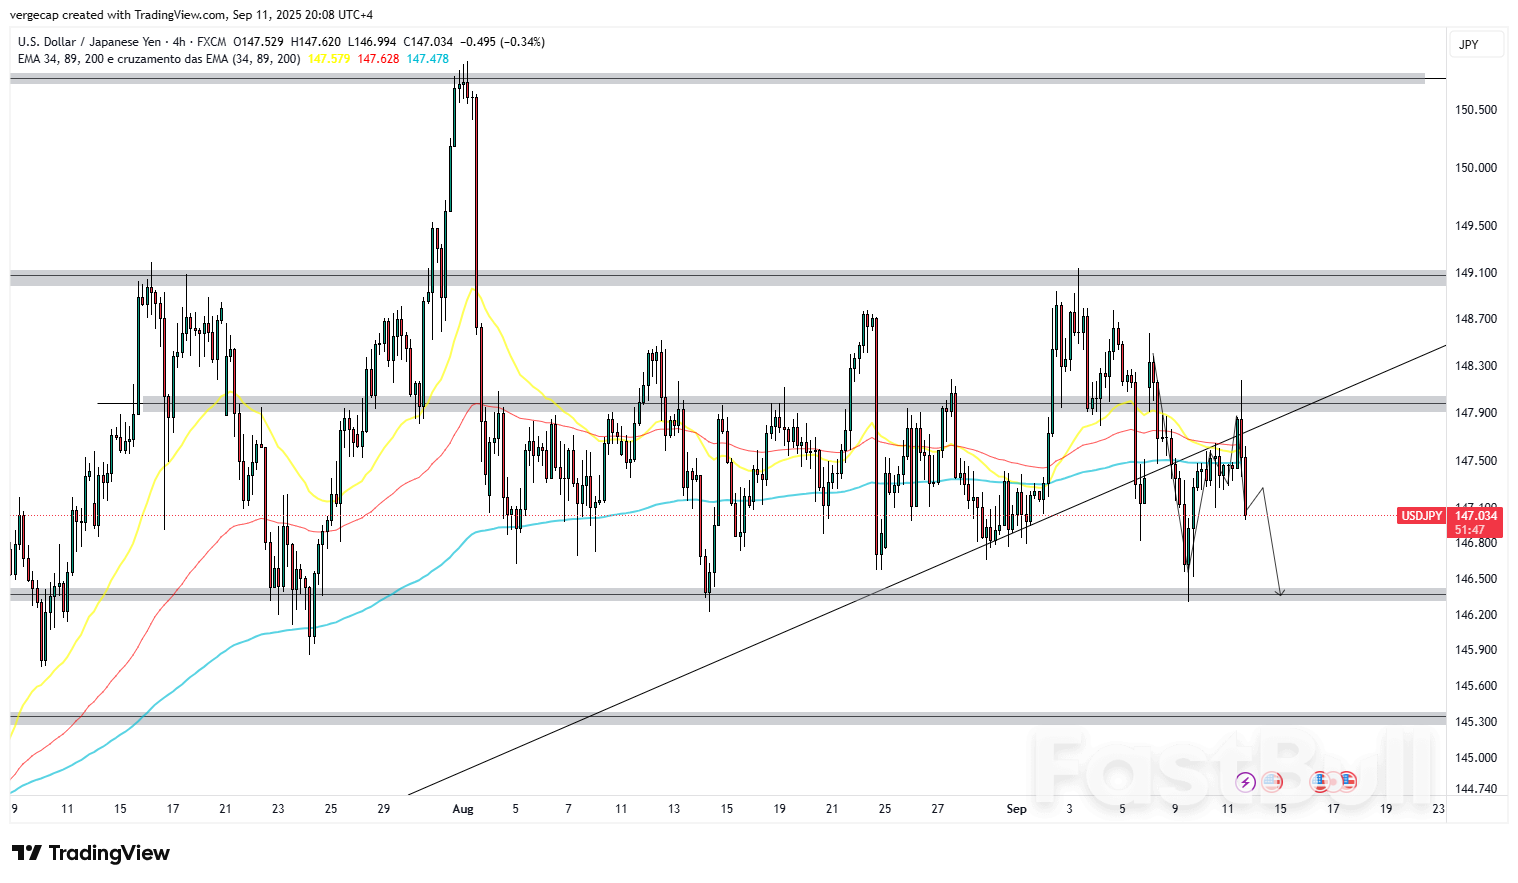Click the date 29 on time axis
This screenshot has height=883, width=1518.
pyautogui.click(x=383, y=809)
